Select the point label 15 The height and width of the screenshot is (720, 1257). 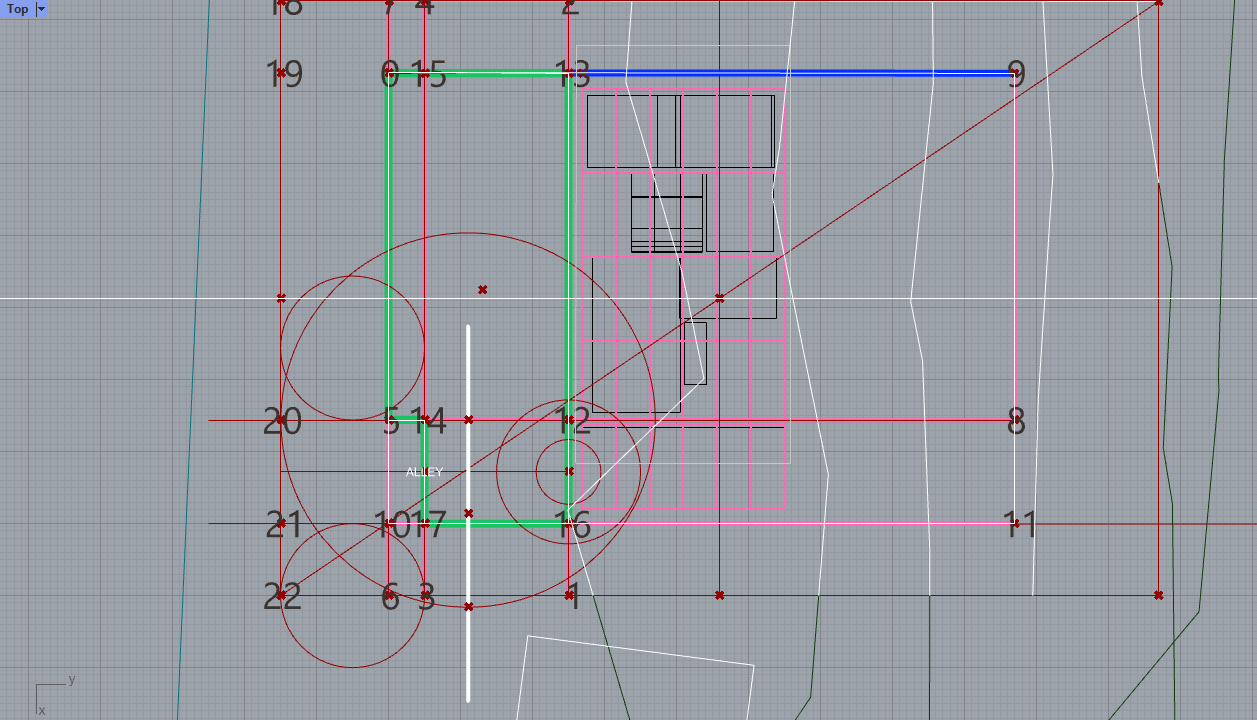coord(428,74)
